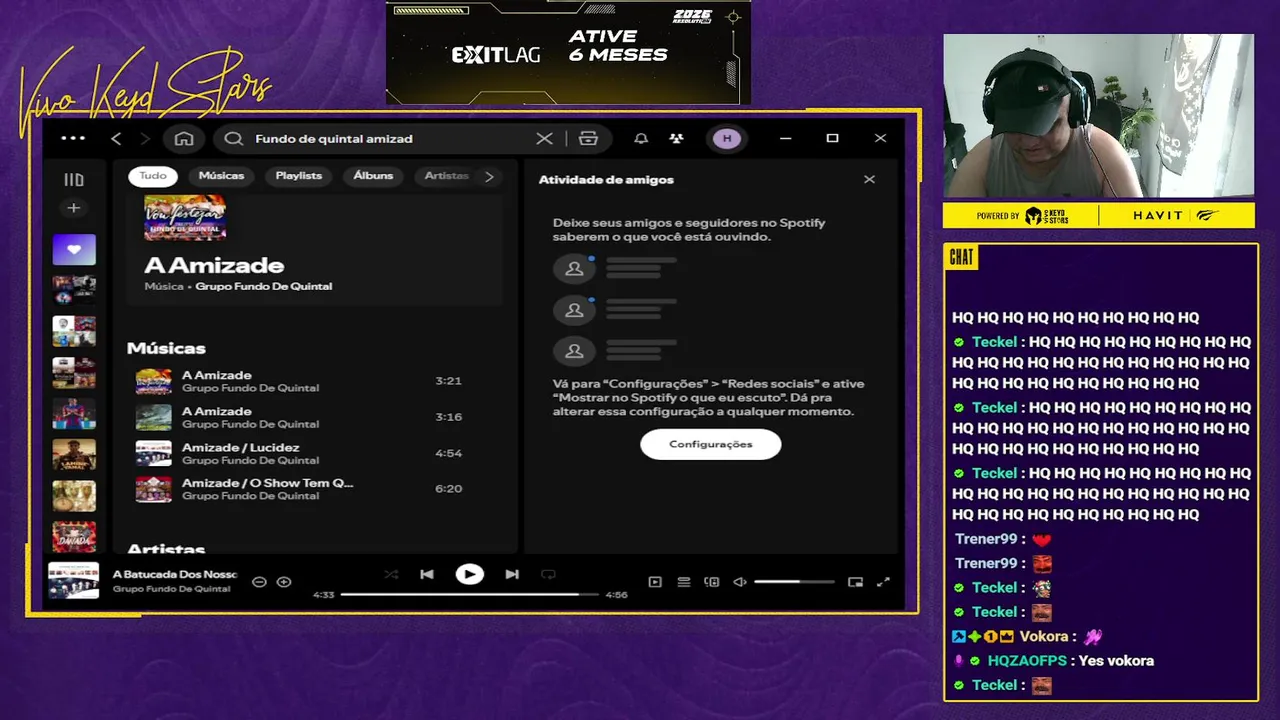Image resolution: width=1280 pixels, height=720 pixels.
Task: Toggle shuffle playback
Action: pyautogui.click(x=391, y=574)
